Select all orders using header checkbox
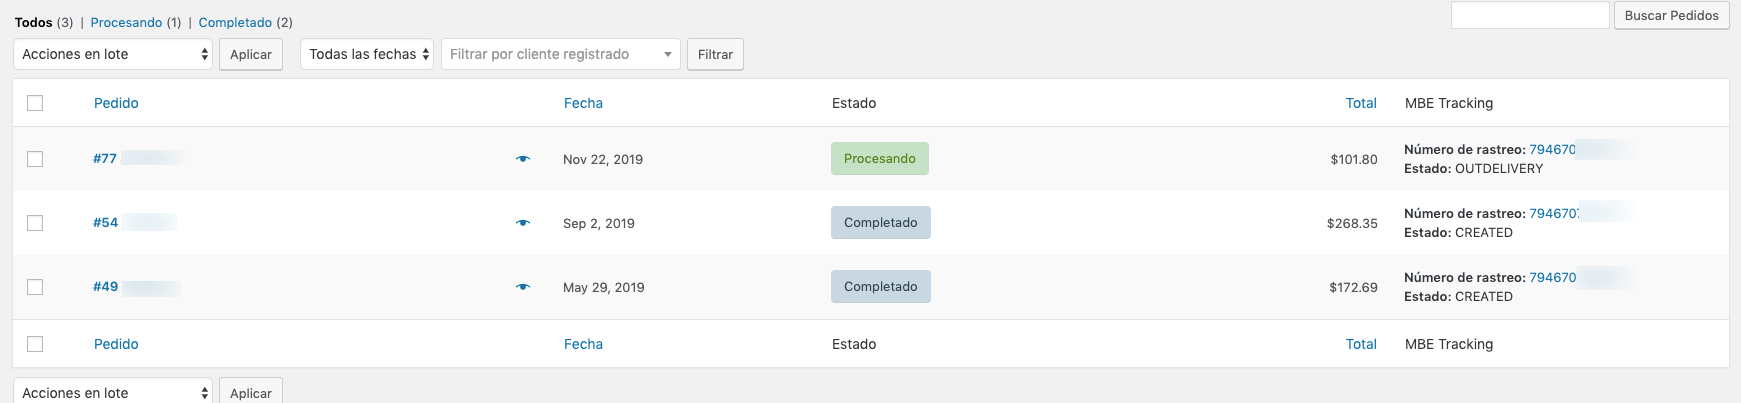Viewport: 1741px width, 403px height. pos(35,103)
